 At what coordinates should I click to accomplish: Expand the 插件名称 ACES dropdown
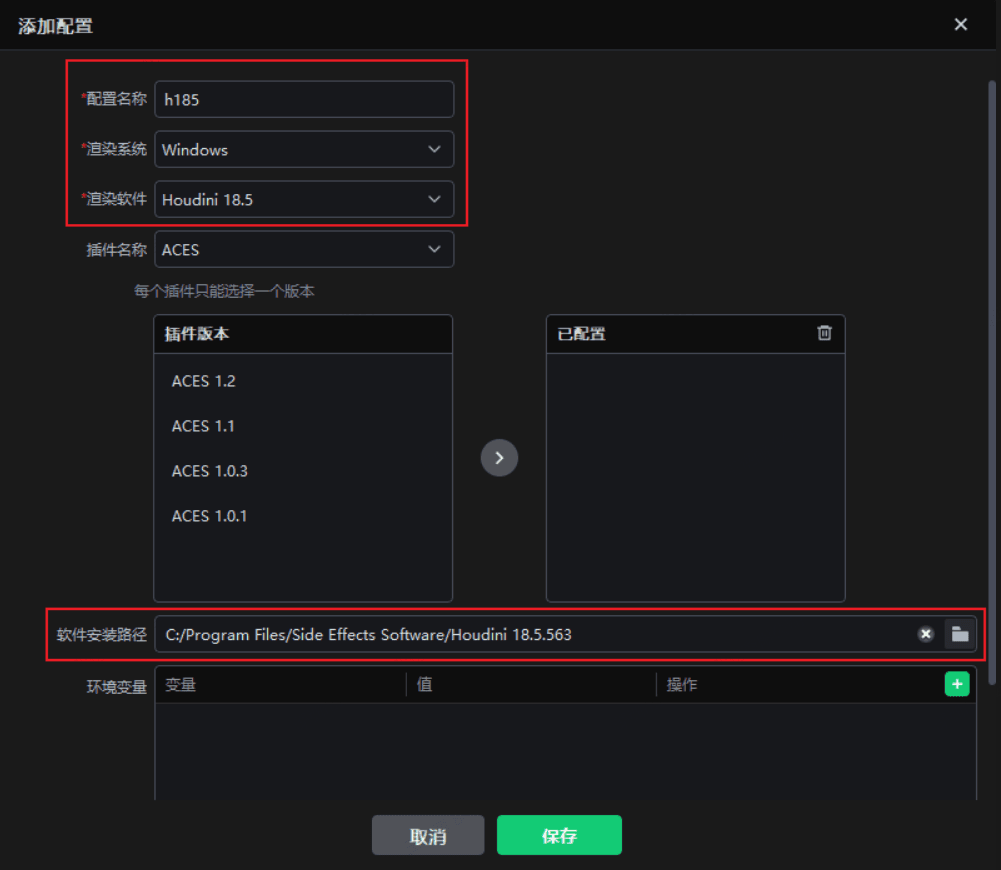pyautogui.click(x=304, y=250)
